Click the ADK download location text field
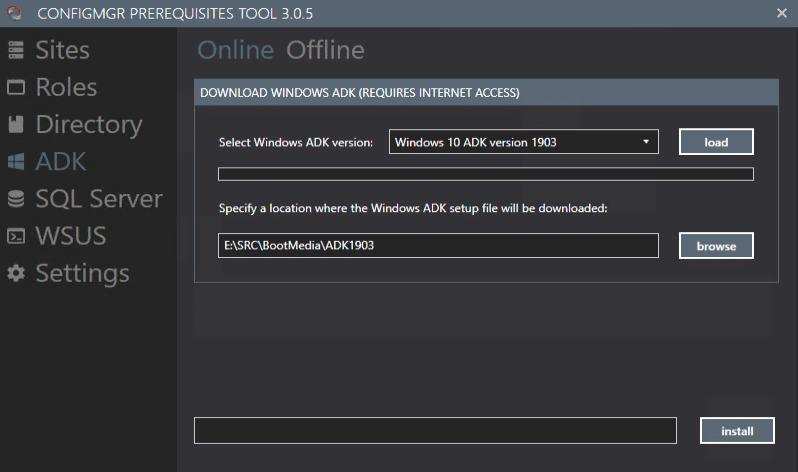798x472 pixels. 438,246
